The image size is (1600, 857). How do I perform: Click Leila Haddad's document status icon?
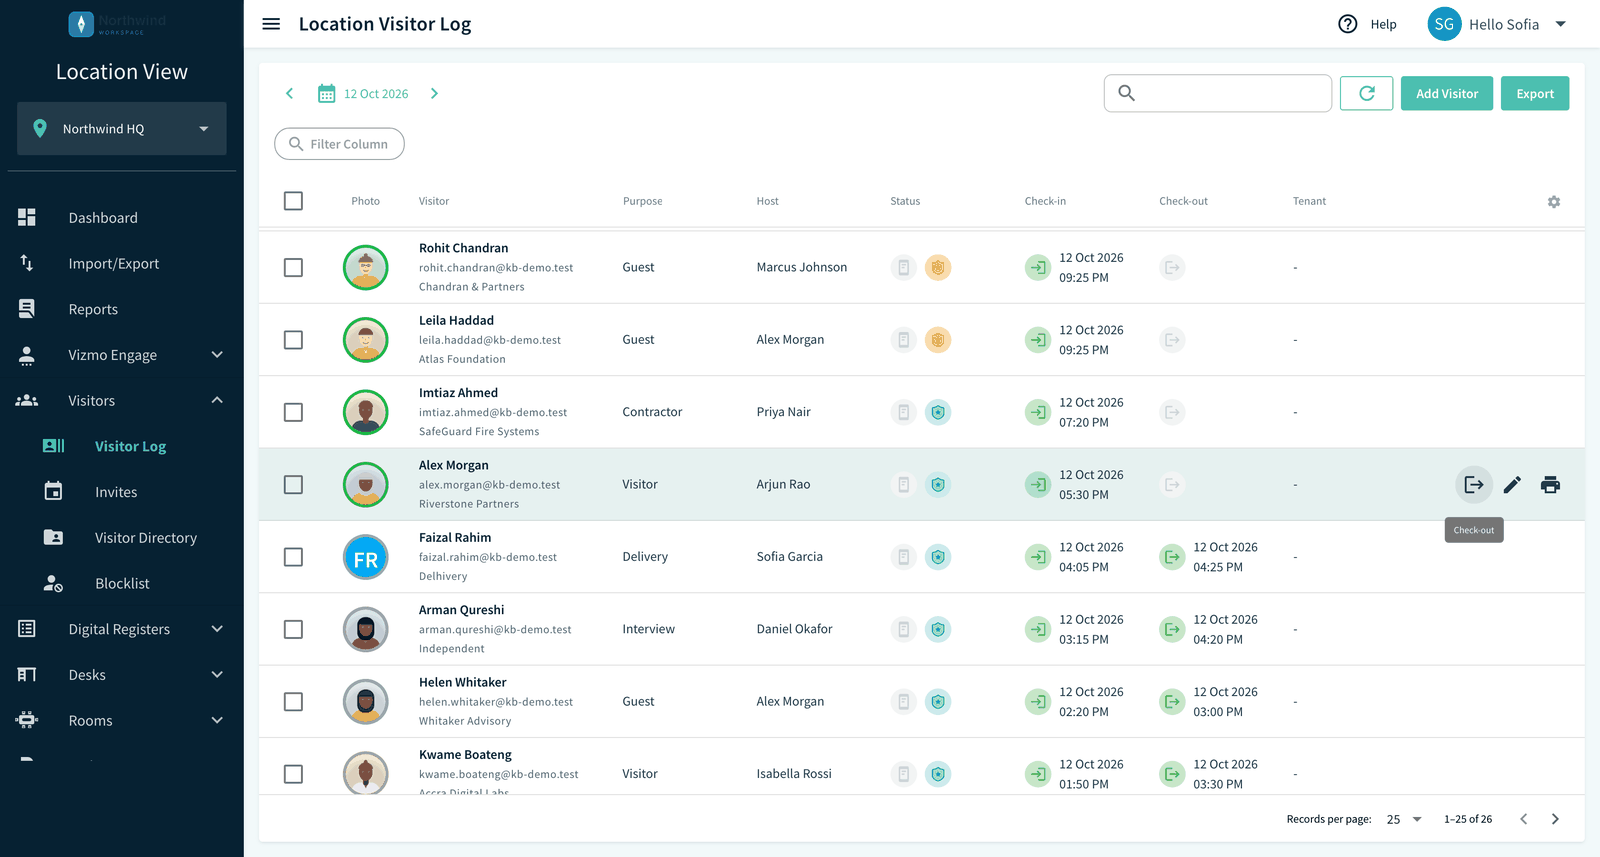[x=903, y=340]
